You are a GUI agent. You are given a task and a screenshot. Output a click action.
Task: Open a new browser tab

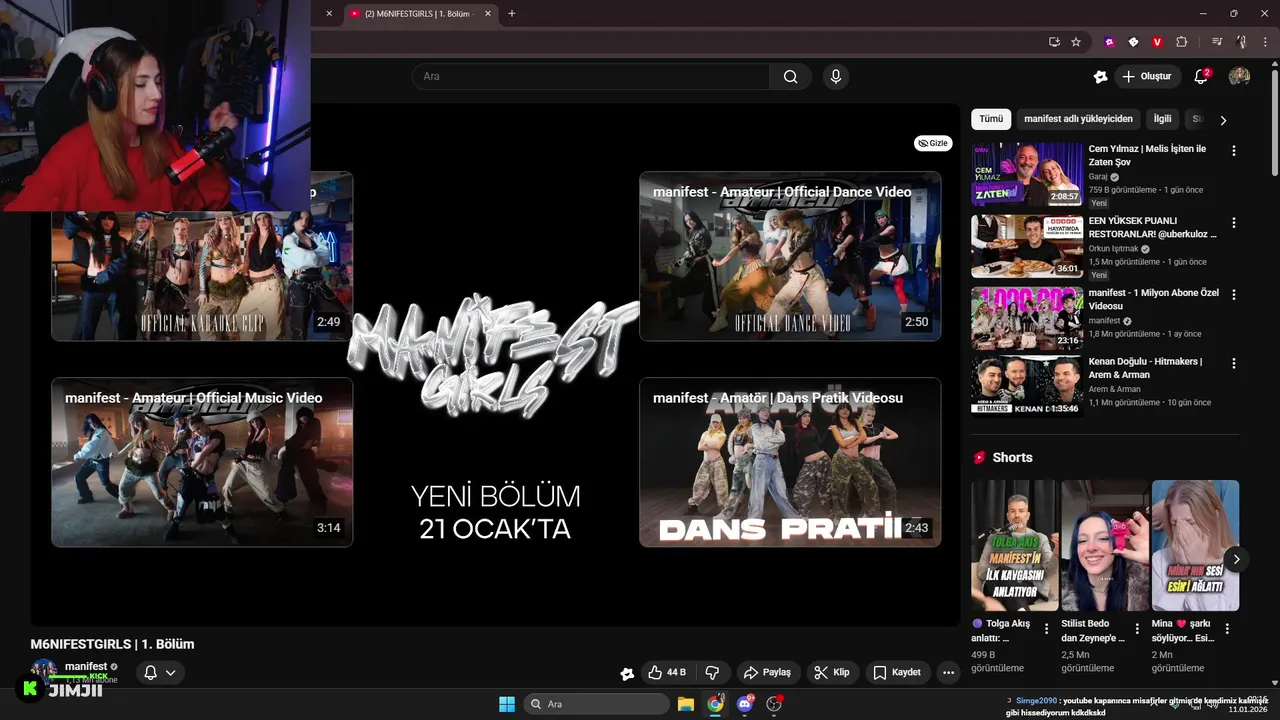[x=512, y=13]
